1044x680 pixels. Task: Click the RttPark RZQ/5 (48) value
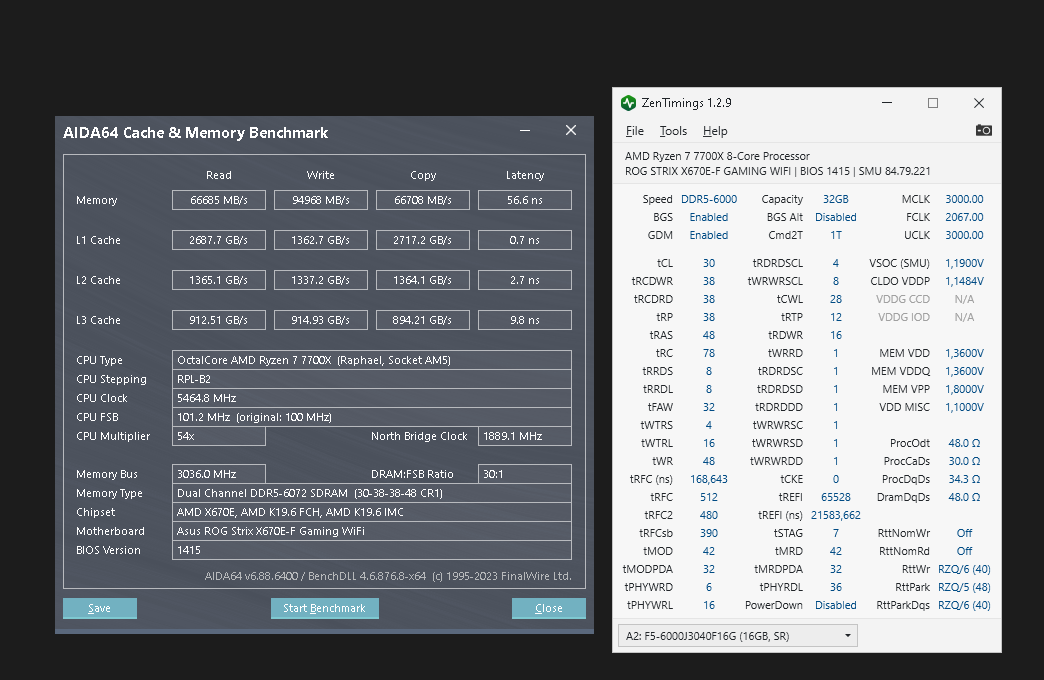coord(964,587)
